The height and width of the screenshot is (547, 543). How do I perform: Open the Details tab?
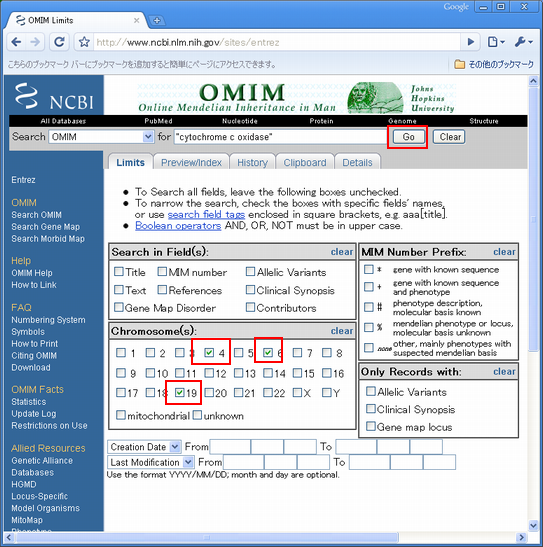pos(357,163)
